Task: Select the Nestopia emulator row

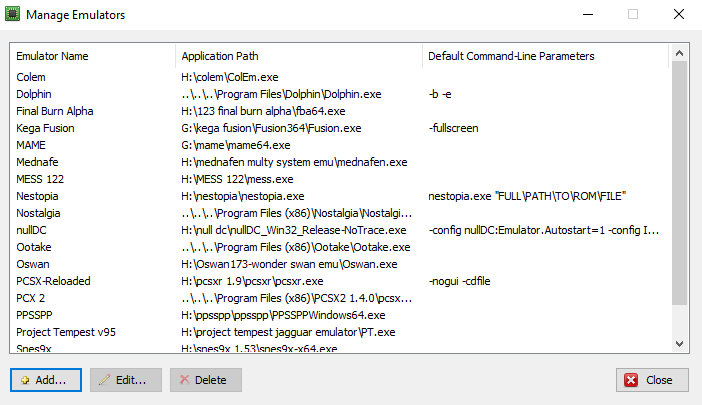Action: point(340,196)
